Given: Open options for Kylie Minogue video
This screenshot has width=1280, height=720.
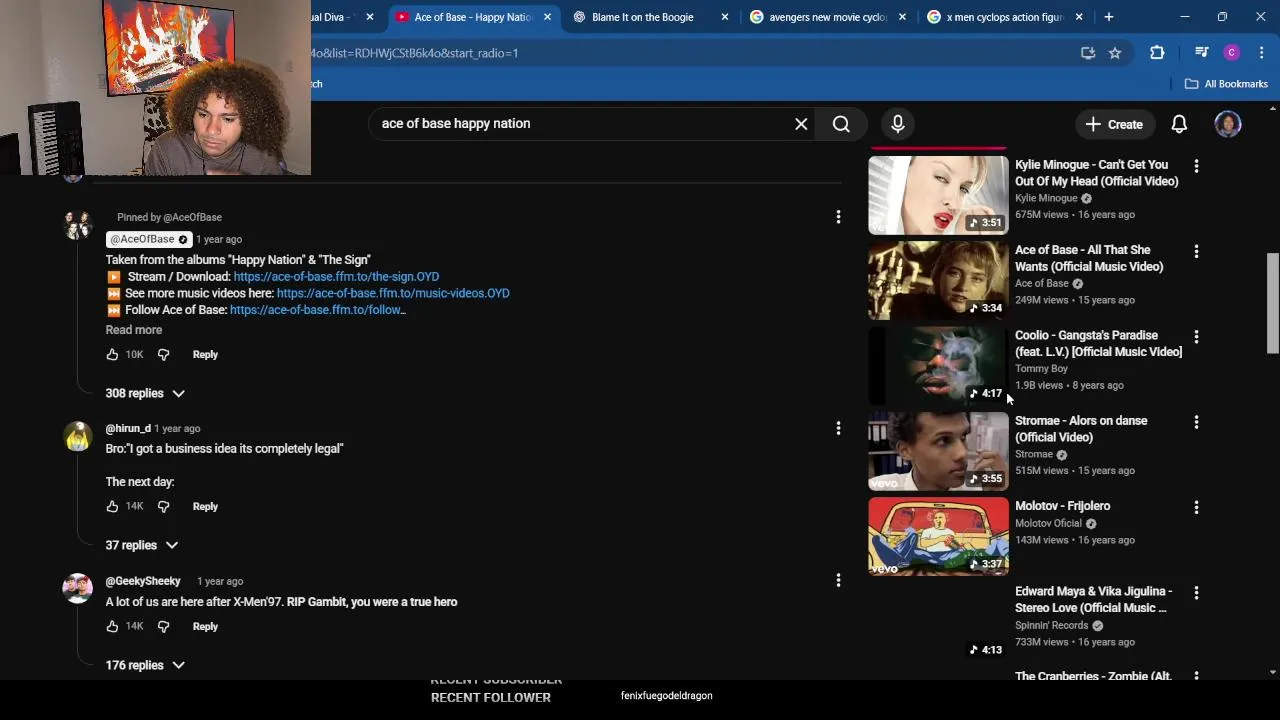Looking at the screenshot, I should [1196, 166].
